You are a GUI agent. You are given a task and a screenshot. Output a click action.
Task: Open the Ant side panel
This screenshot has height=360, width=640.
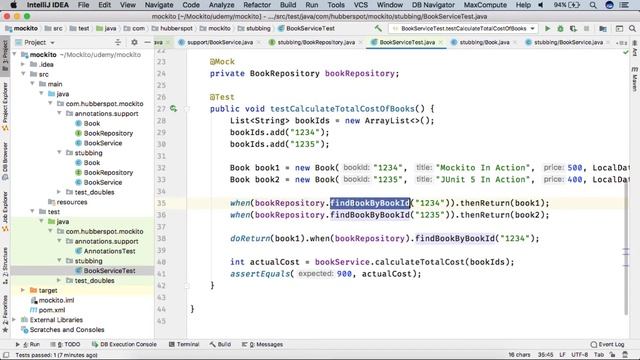[635, 49]
